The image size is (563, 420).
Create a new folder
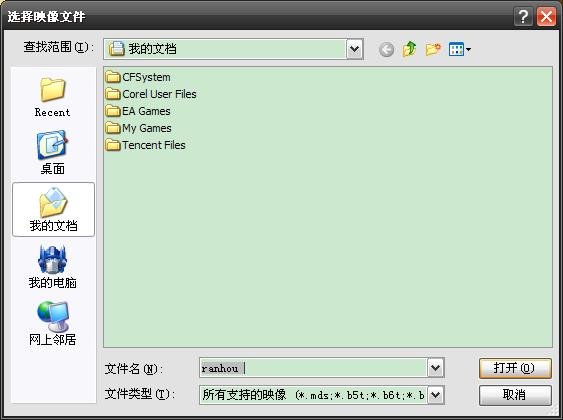pos(433,49)
